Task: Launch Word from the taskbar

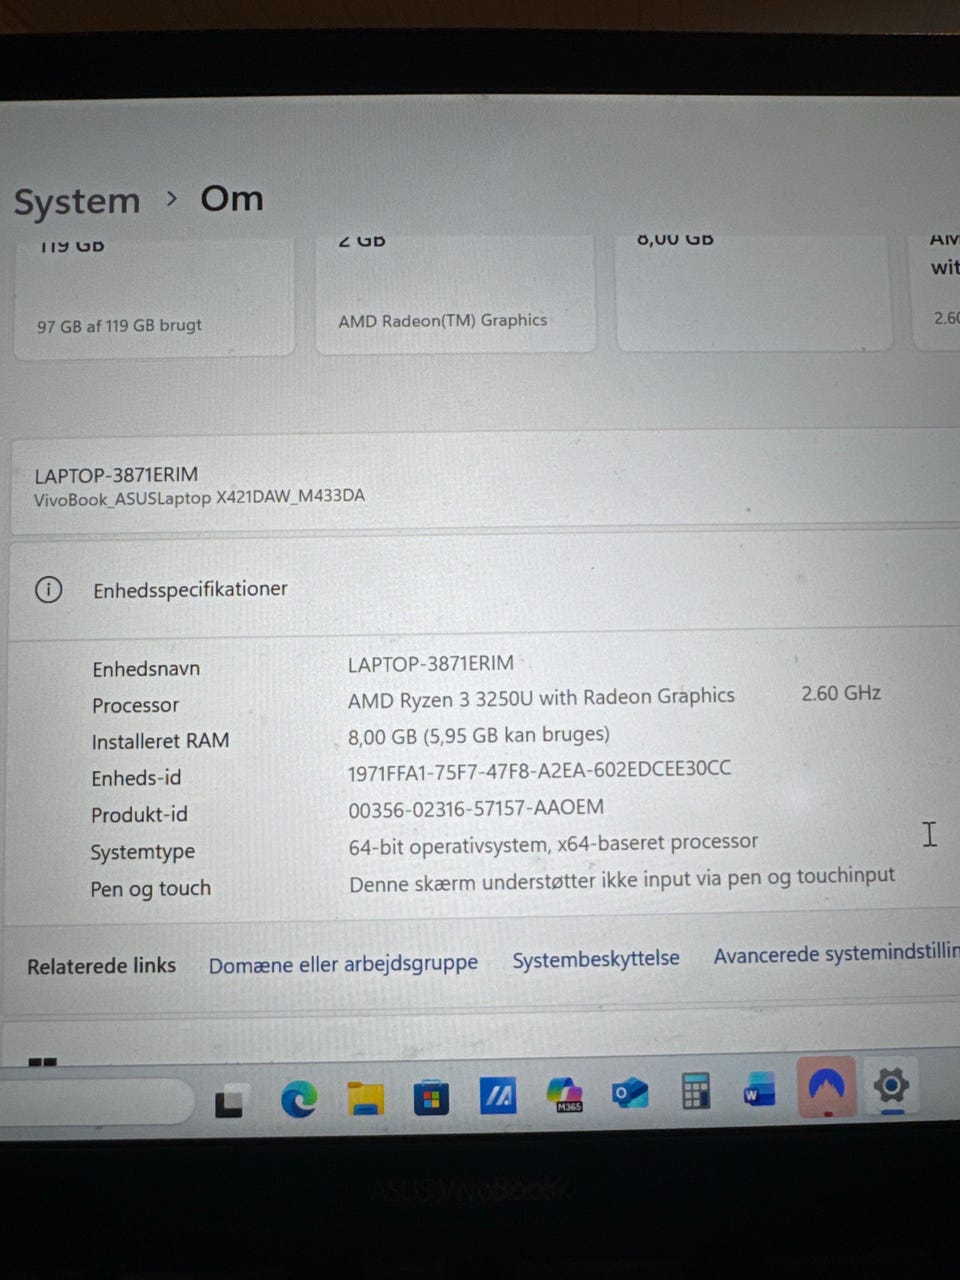Action: coord(760,1090)
